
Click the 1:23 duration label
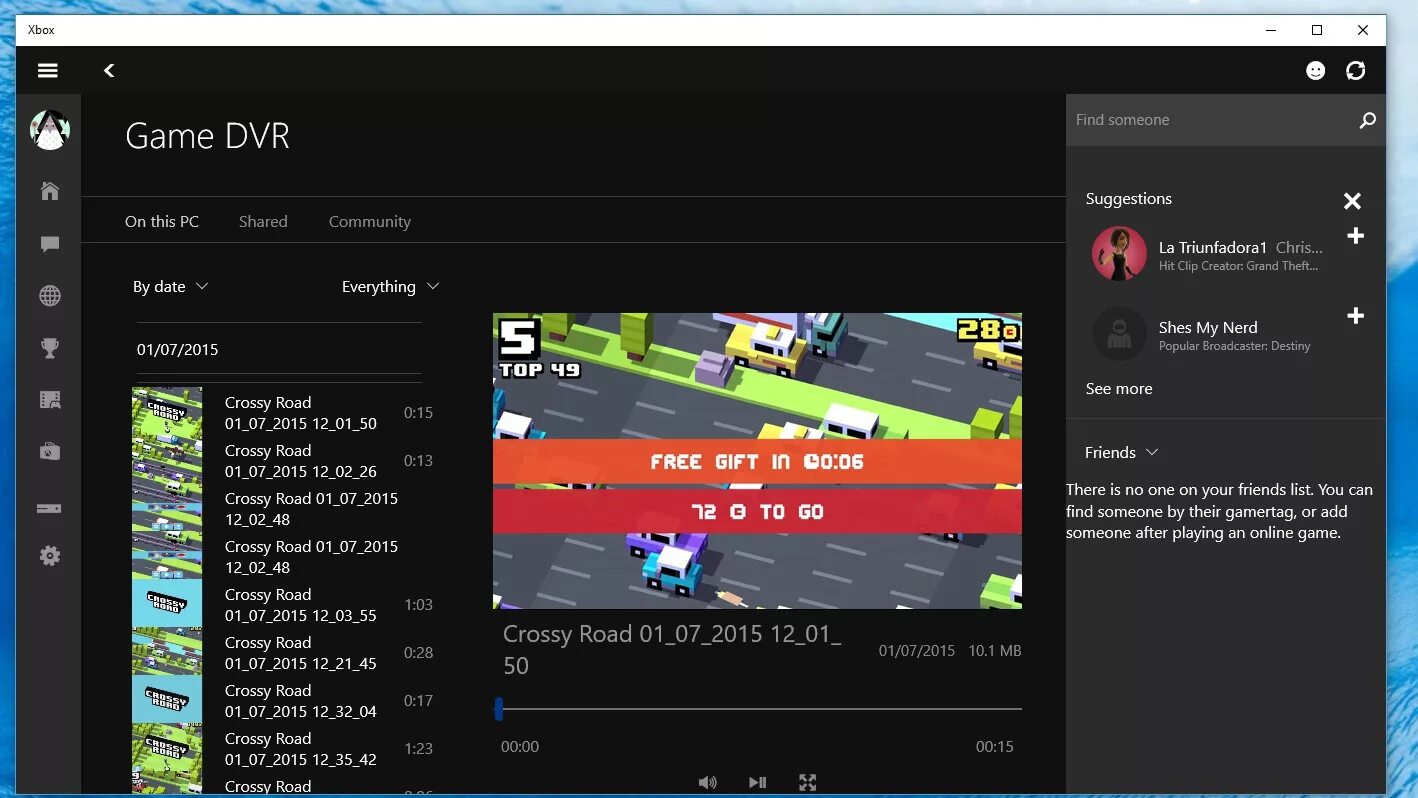coord(418,749)
